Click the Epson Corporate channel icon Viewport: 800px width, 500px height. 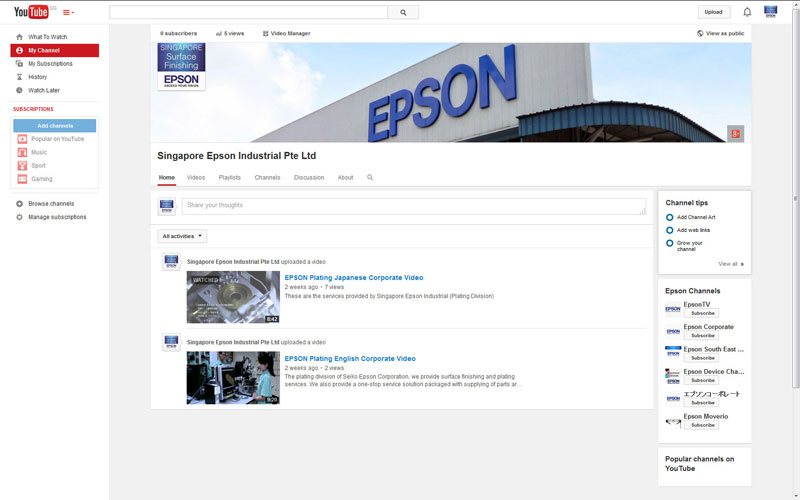click(673, 332)
